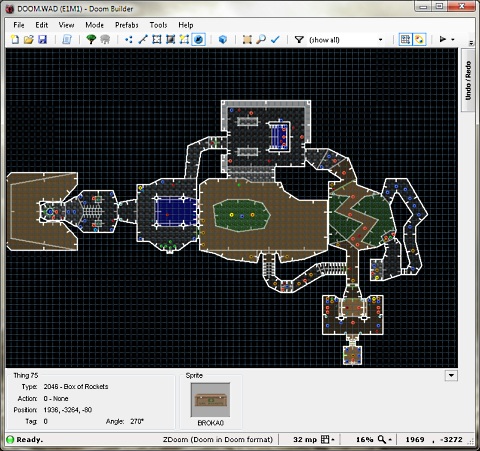Open a map with the folder icon
This screenshot has width=480, height=451.
29,39
